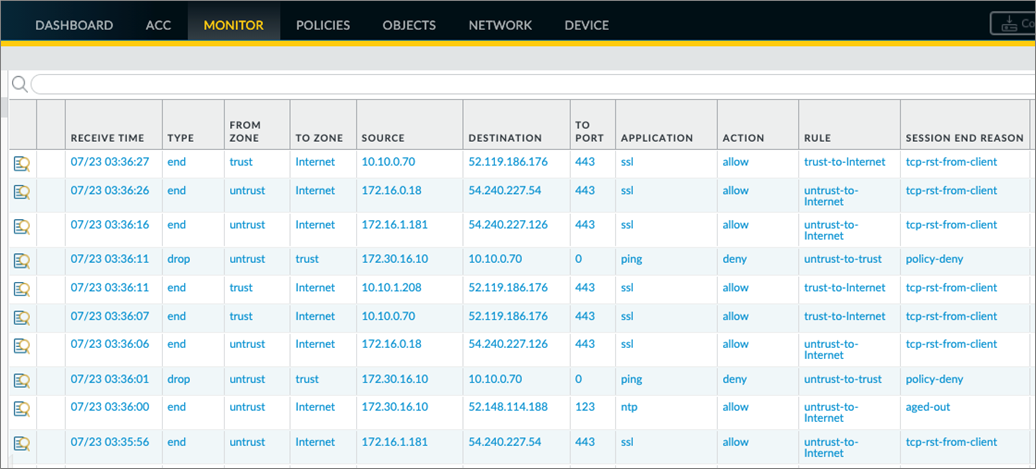The width and height of the screenshot is (1036, 469).
Task: Open log details for the 03:36:16 entry
Action: click(22, 227)
